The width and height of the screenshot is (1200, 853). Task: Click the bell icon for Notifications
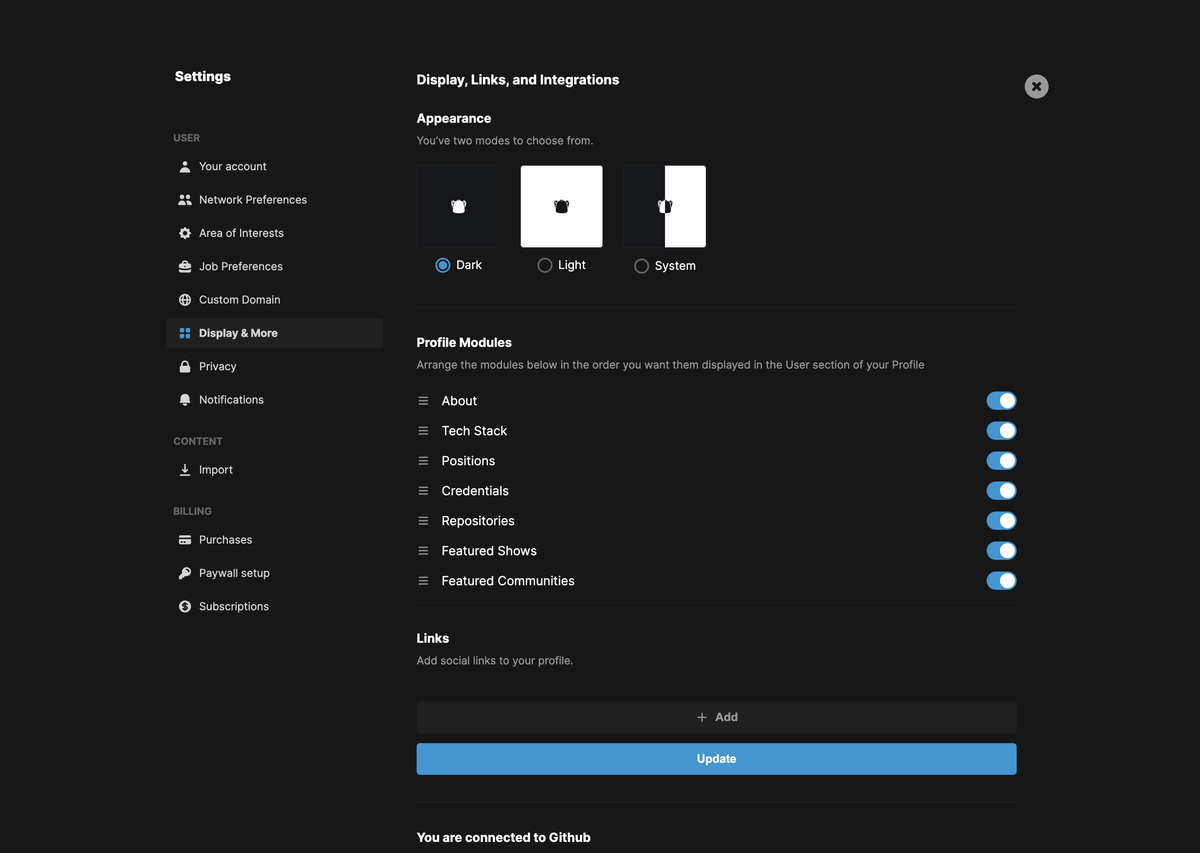click(185, 400)
